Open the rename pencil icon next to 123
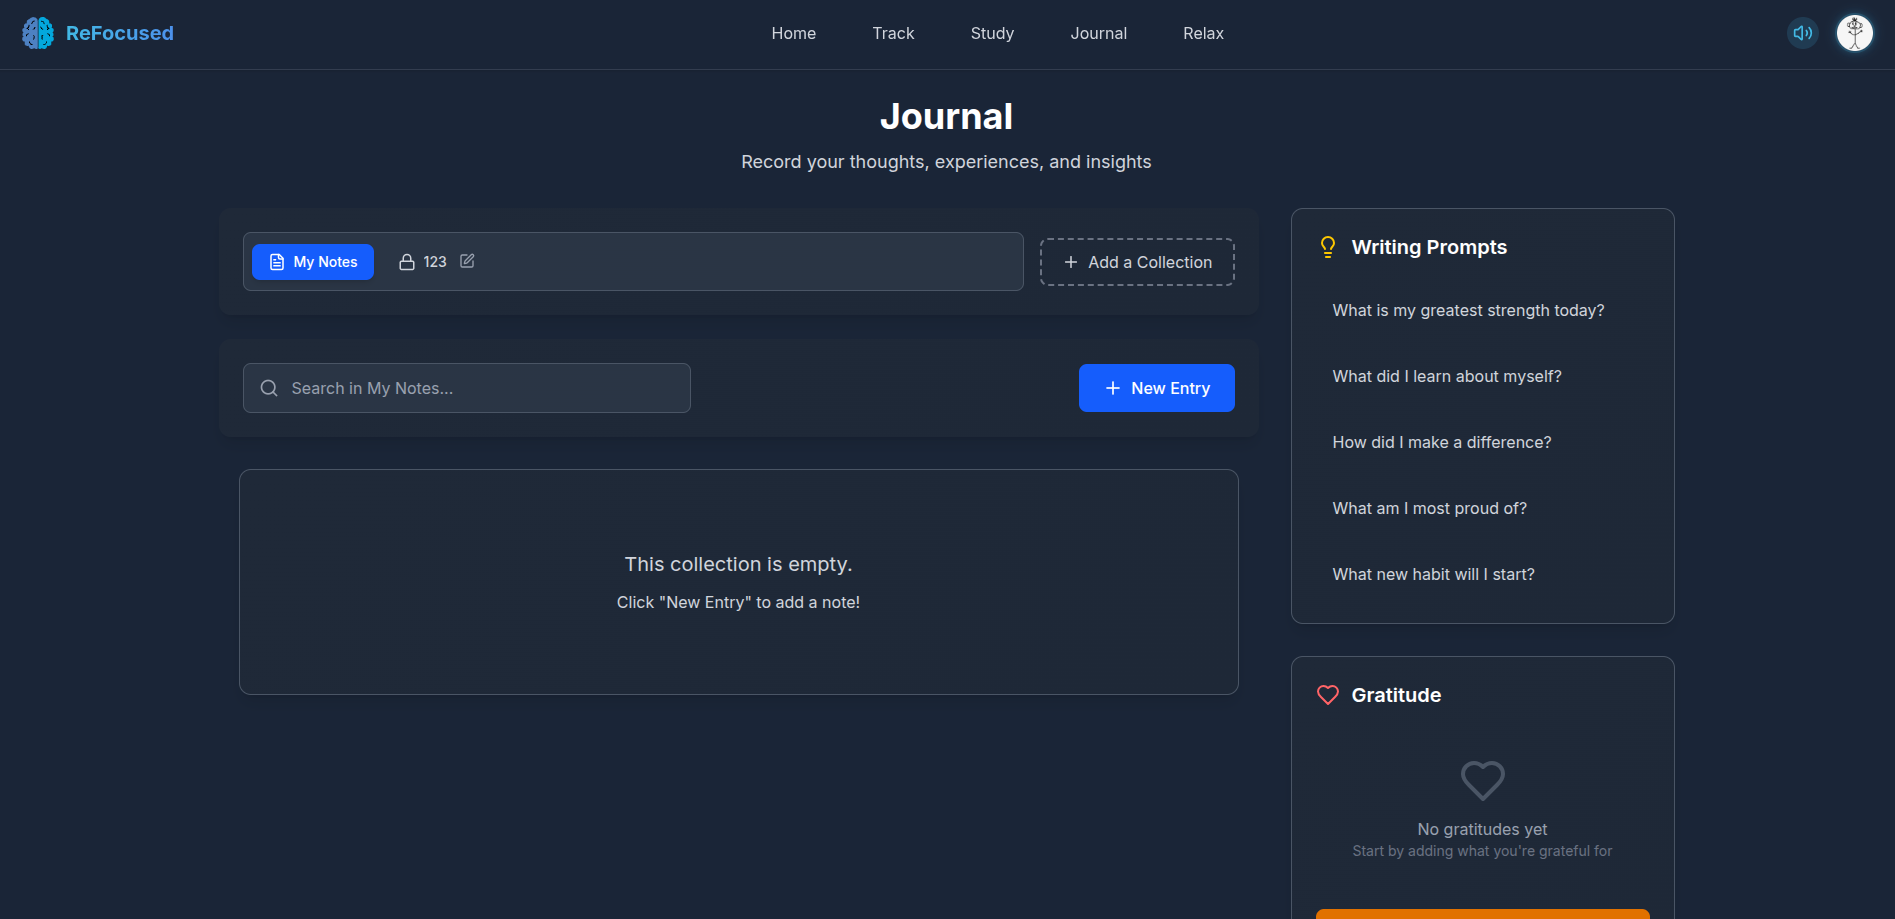 467,261
